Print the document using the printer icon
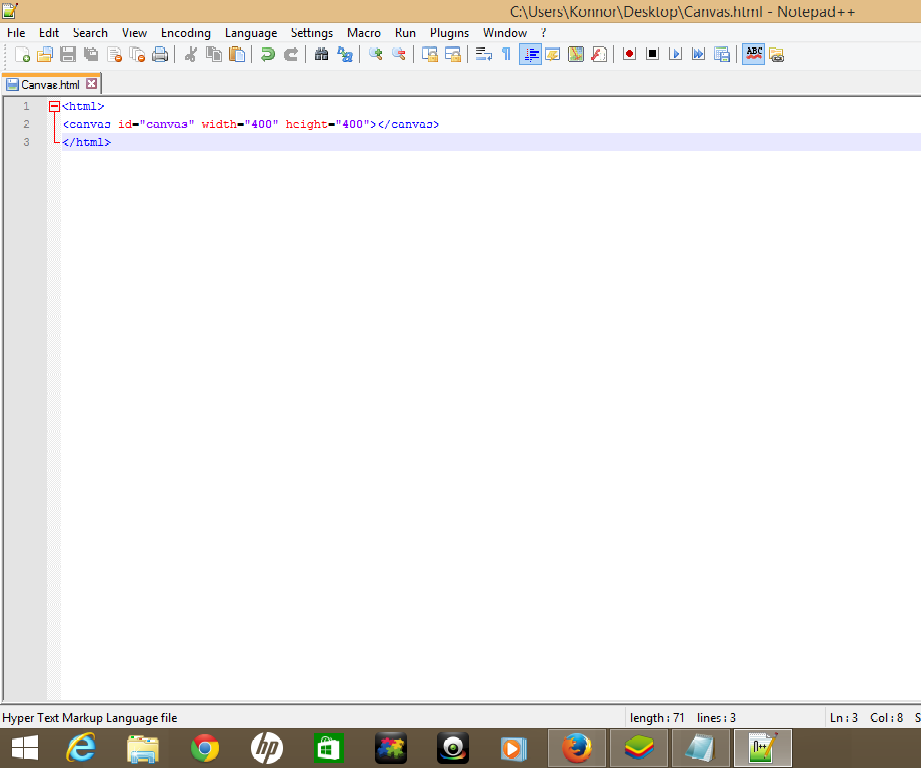Screen dimensions: 921x768 160,55
